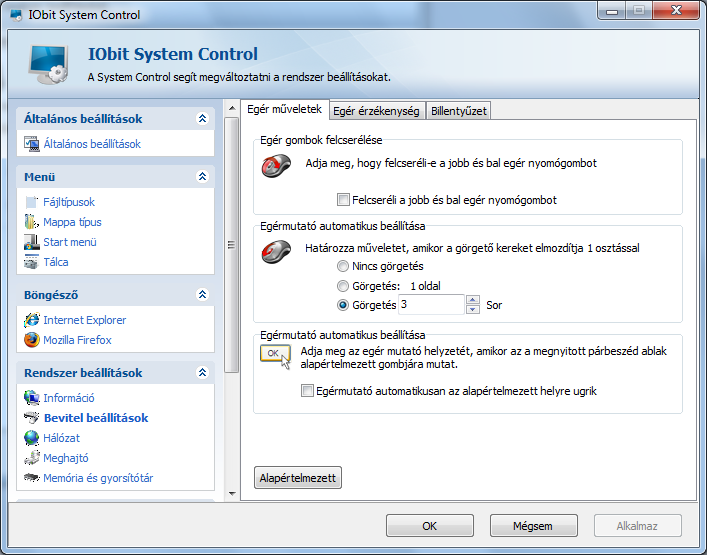
Task: Close the IObit System Control window
Action: tap(675, 10)
